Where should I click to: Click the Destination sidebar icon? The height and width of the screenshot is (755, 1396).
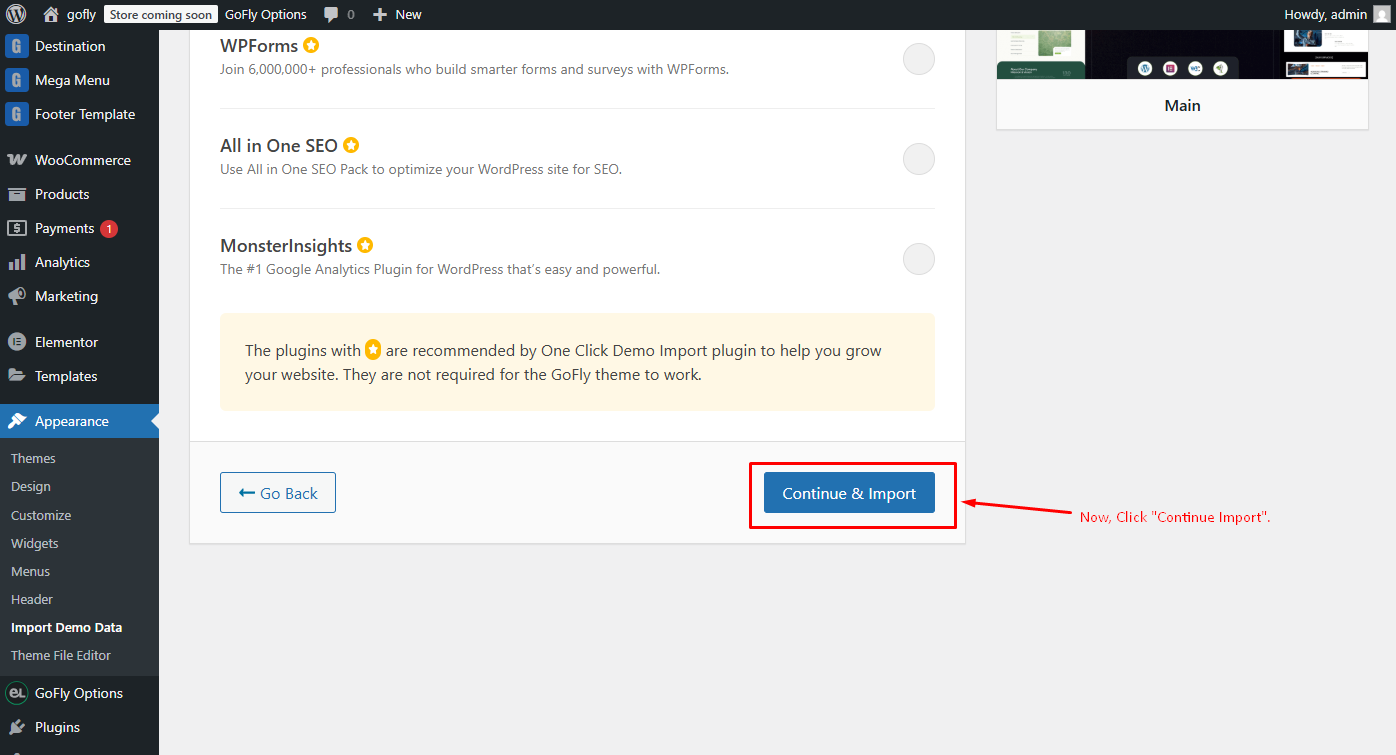click(17, 46)
